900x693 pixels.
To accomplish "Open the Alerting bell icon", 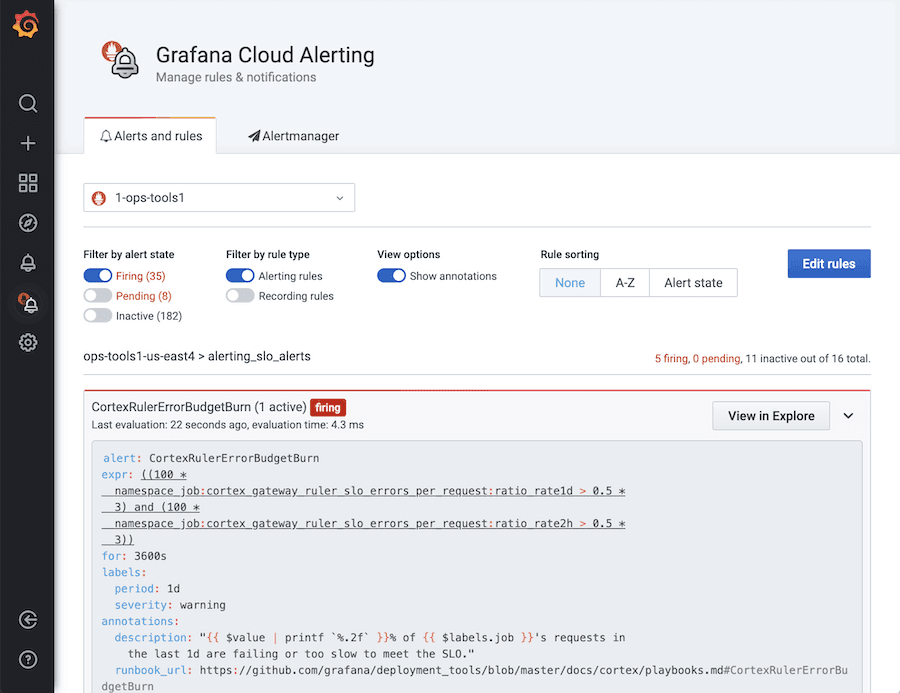I will [x=27, y=262].
